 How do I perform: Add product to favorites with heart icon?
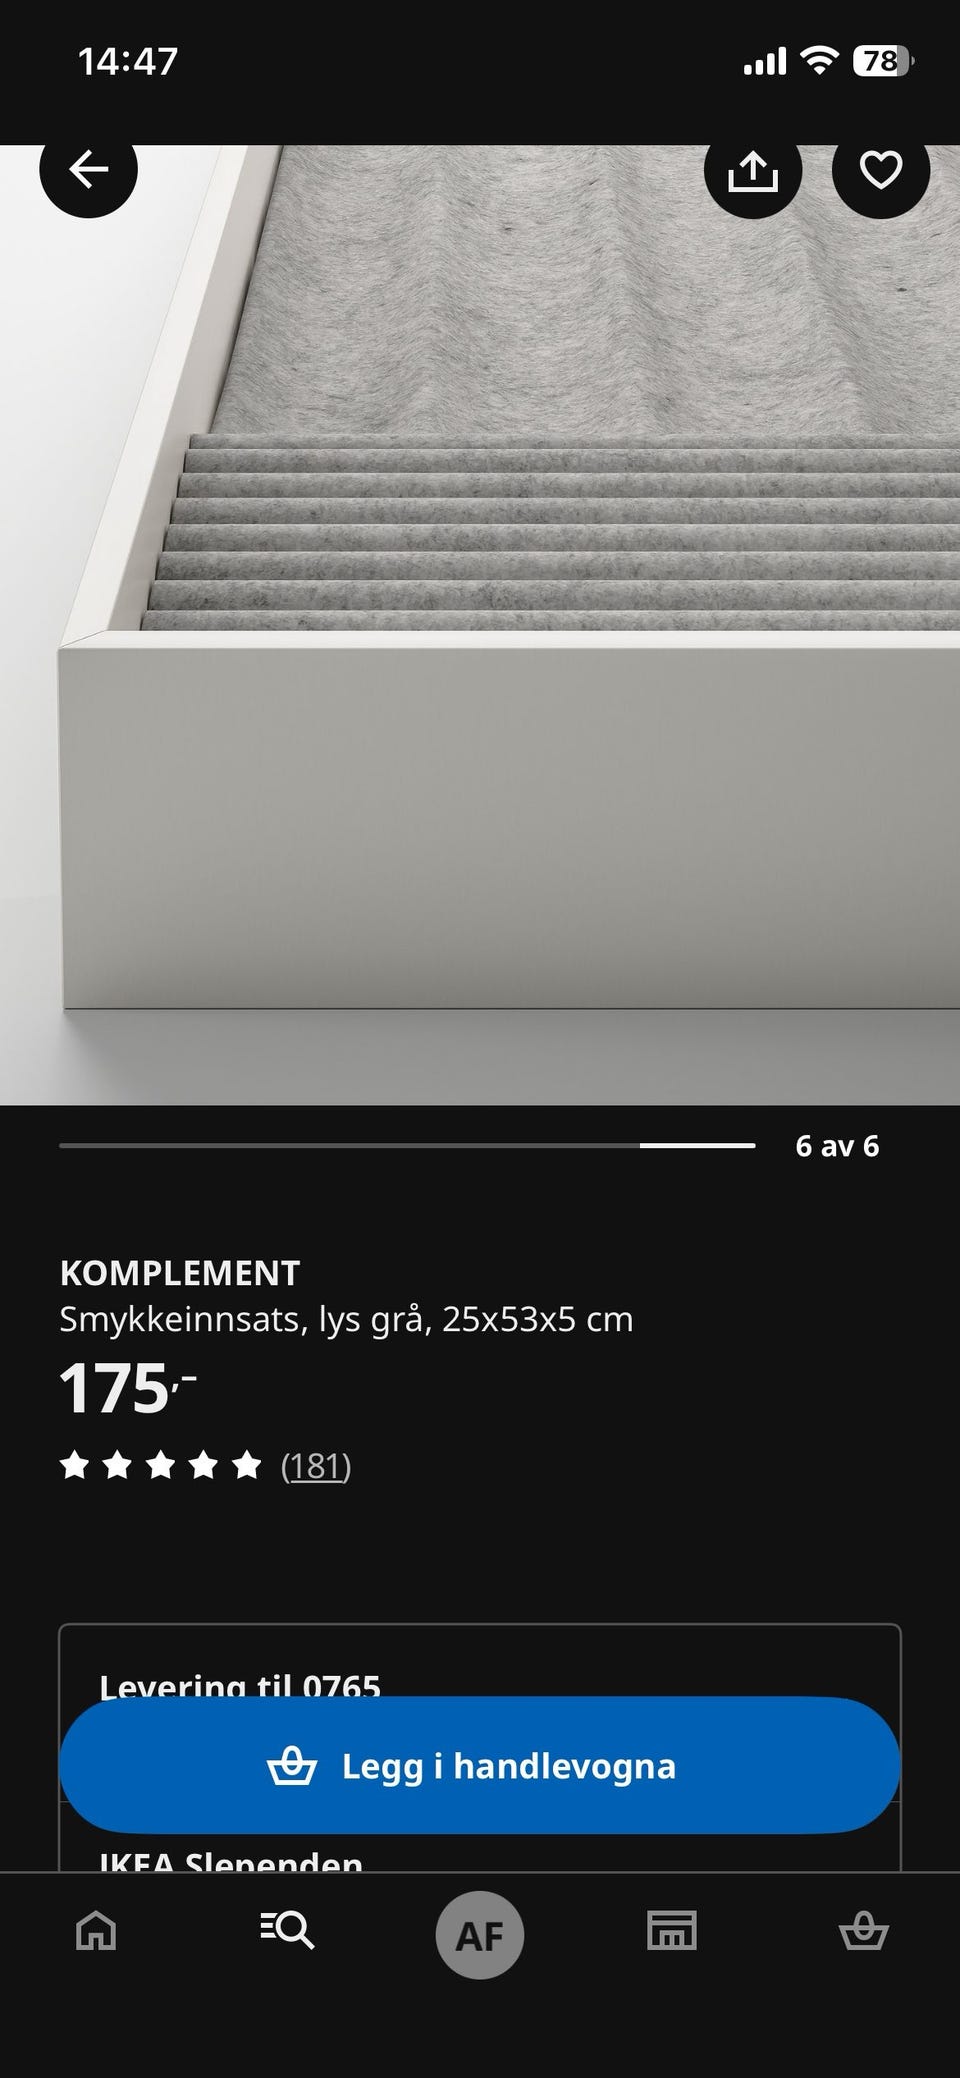881,170
